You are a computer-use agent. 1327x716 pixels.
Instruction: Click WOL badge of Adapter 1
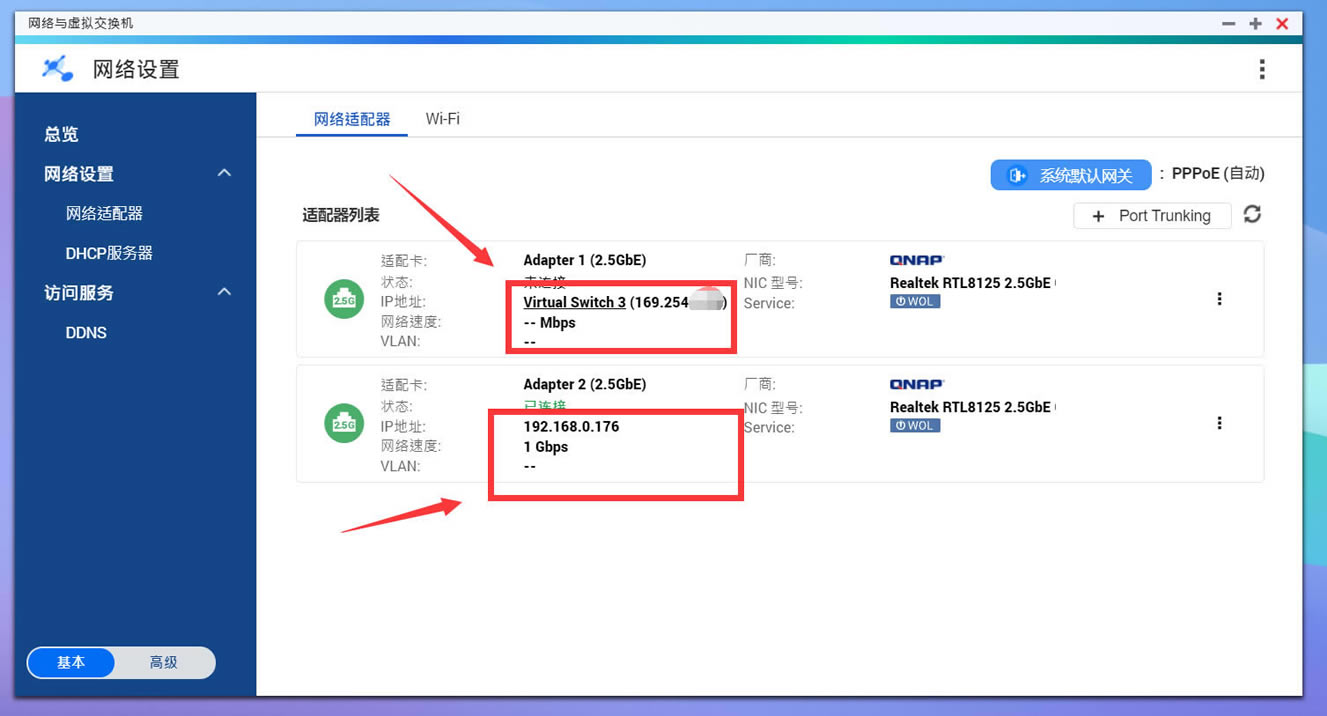click(915, 301)
